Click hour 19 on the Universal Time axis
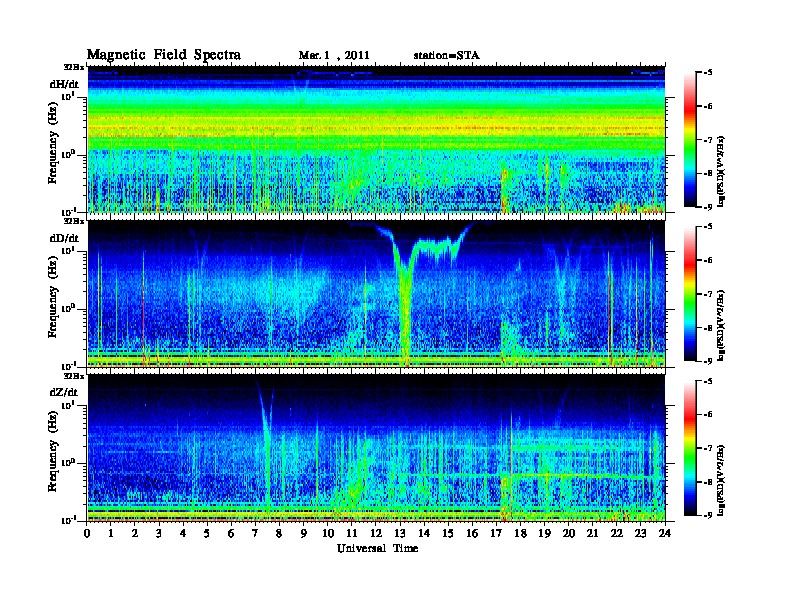The image size is (792, 612). tap(544, 534)
